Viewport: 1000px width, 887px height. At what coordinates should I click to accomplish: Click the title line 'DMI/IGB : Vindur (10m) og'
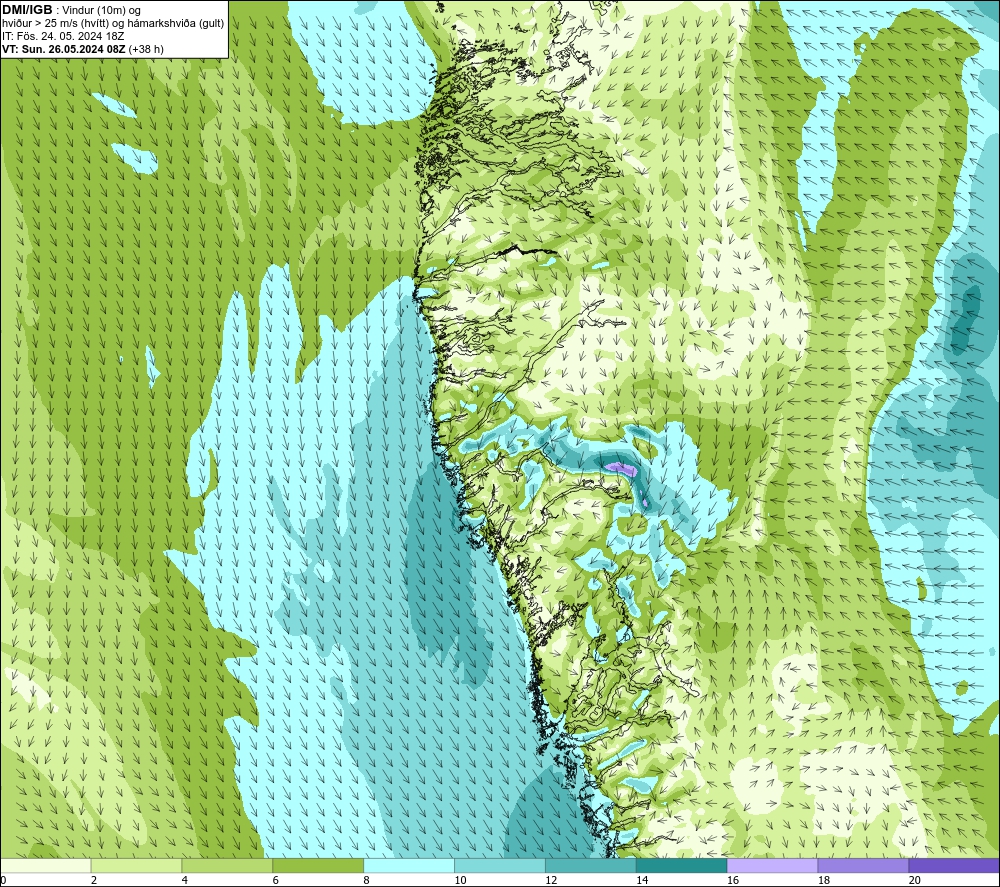pos(71,10)
